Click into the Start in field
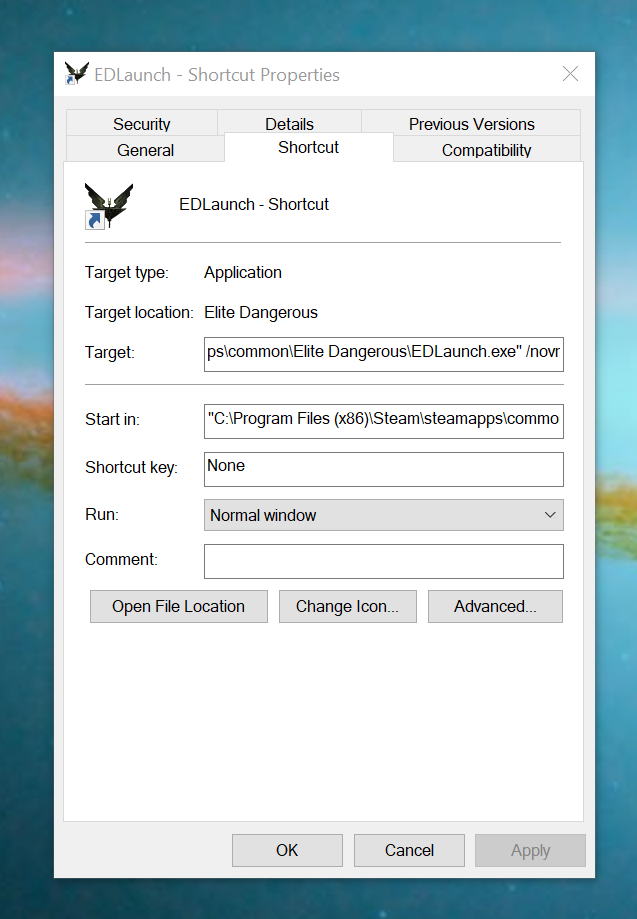Image resolution: width=637 pixels, height=919 pixels. [x=384, y=421]
